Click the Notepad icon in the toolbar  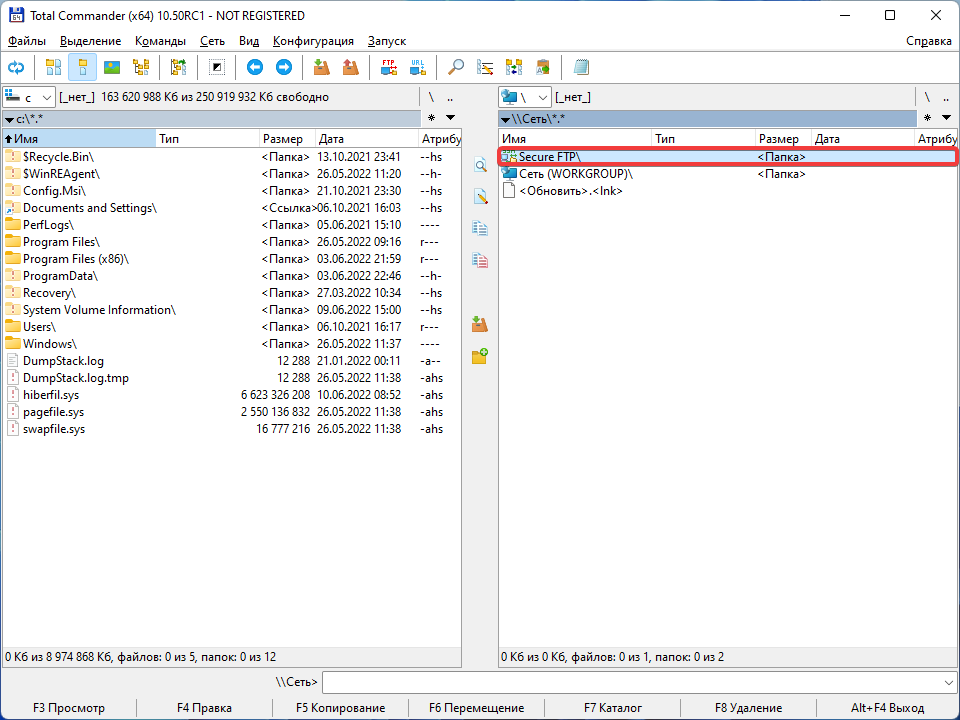coord(582,67)
